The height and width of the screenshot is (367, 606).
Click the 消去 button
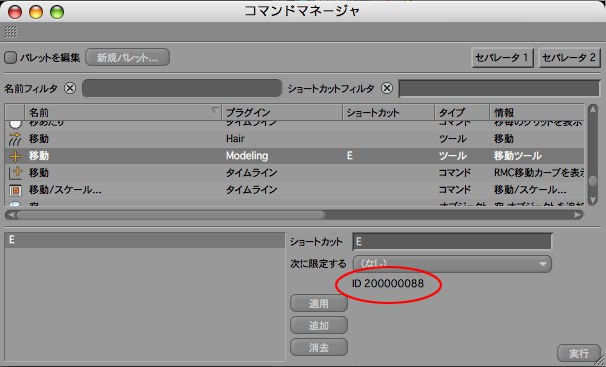[319, 347]
